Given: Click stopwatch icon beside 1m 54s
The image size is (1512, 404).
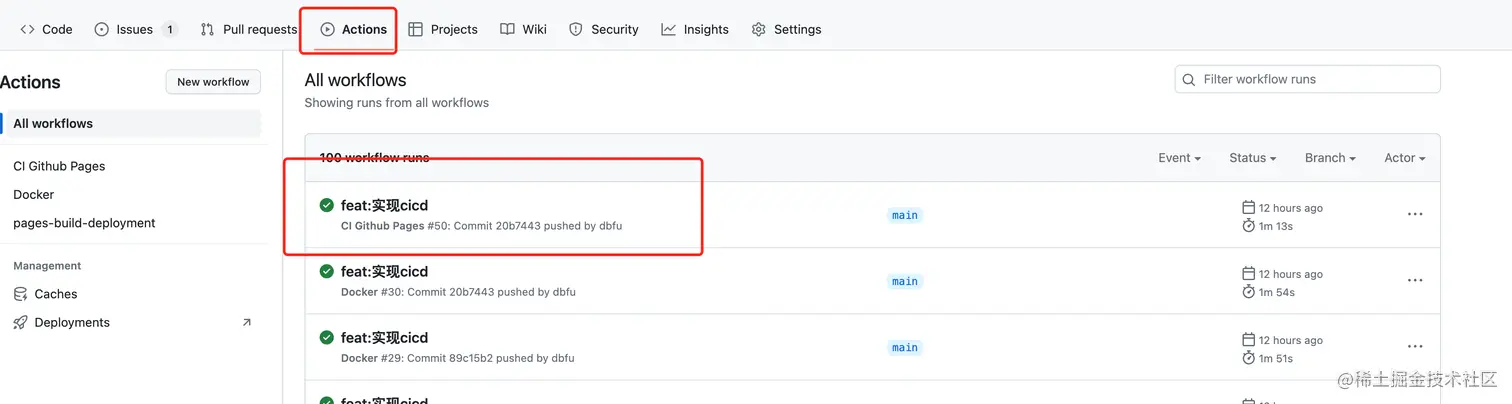Looking at the screenshot, I should (x=1248, y=292).
